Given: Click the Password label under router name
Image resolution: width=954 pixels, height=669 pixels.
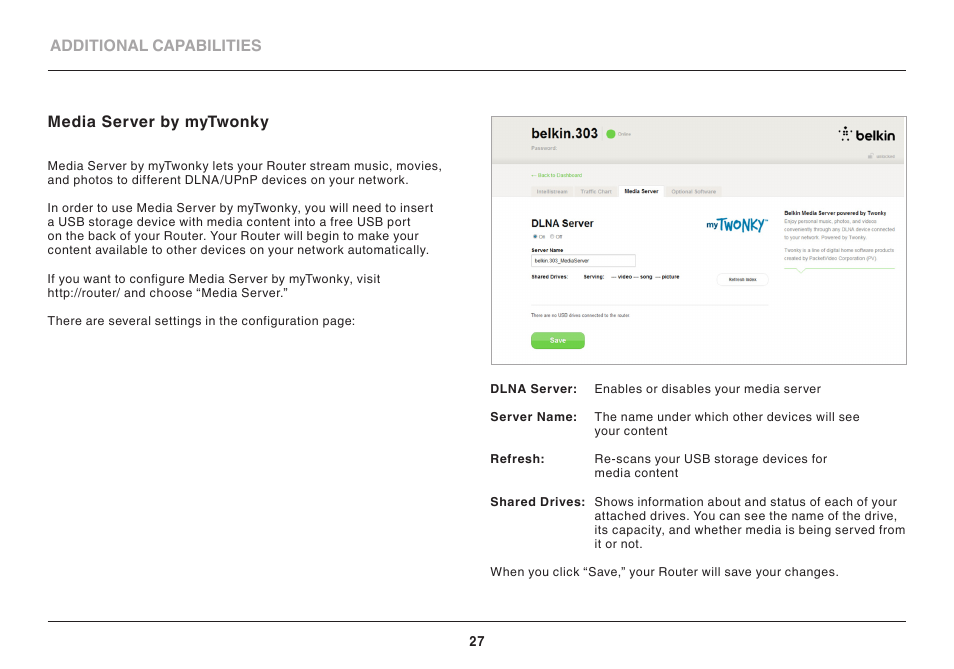Looking at the screenshot, I should click(544, 148).
